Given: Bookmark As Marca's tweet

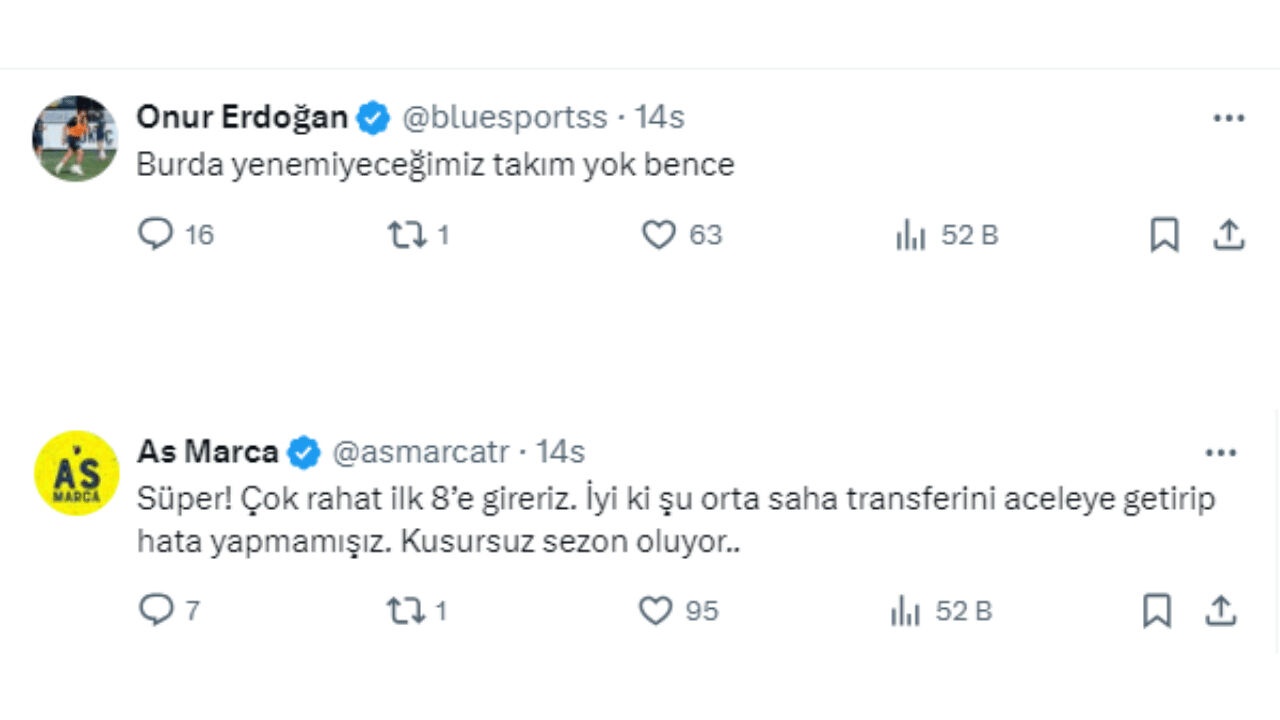Looking at the screenshot, I should coord(1157,610).
